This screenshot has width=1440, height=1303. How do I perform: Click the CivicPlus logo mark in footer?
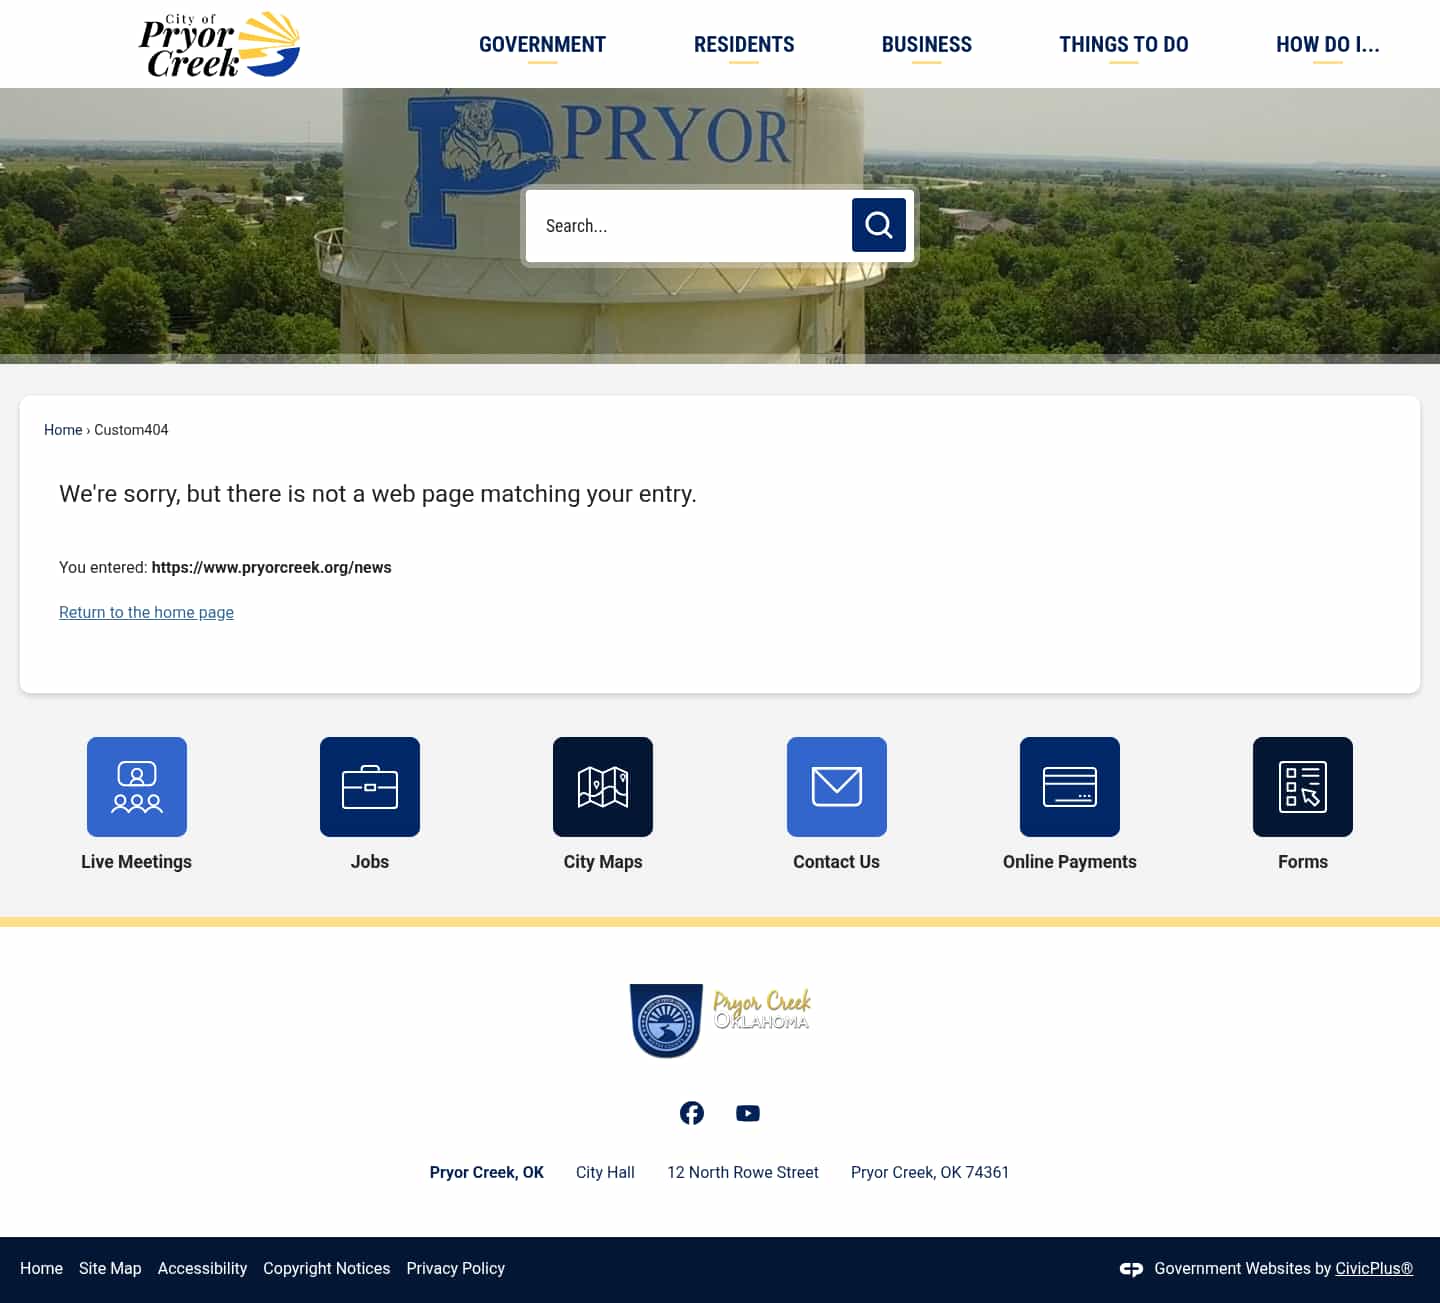(1131, 1268)
